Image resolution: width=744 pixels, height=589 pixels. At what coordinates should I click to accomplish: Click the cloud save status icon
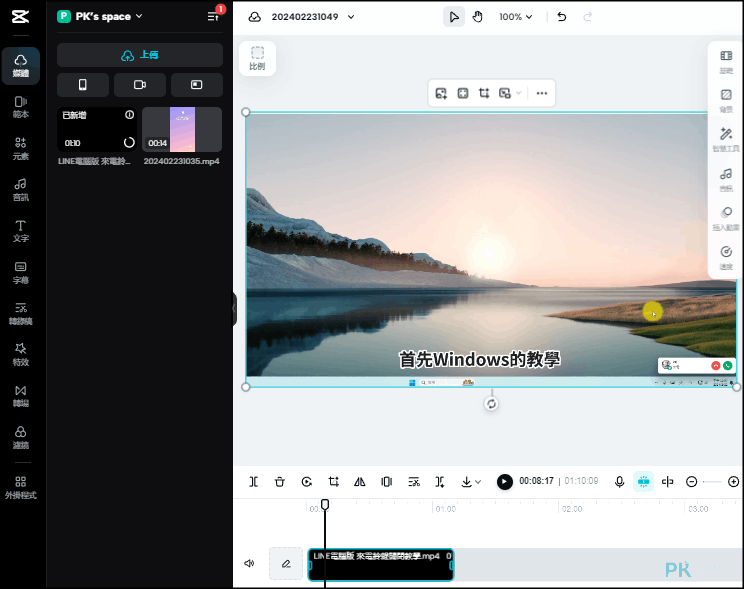pyautogui.click(x=255, y=17)
